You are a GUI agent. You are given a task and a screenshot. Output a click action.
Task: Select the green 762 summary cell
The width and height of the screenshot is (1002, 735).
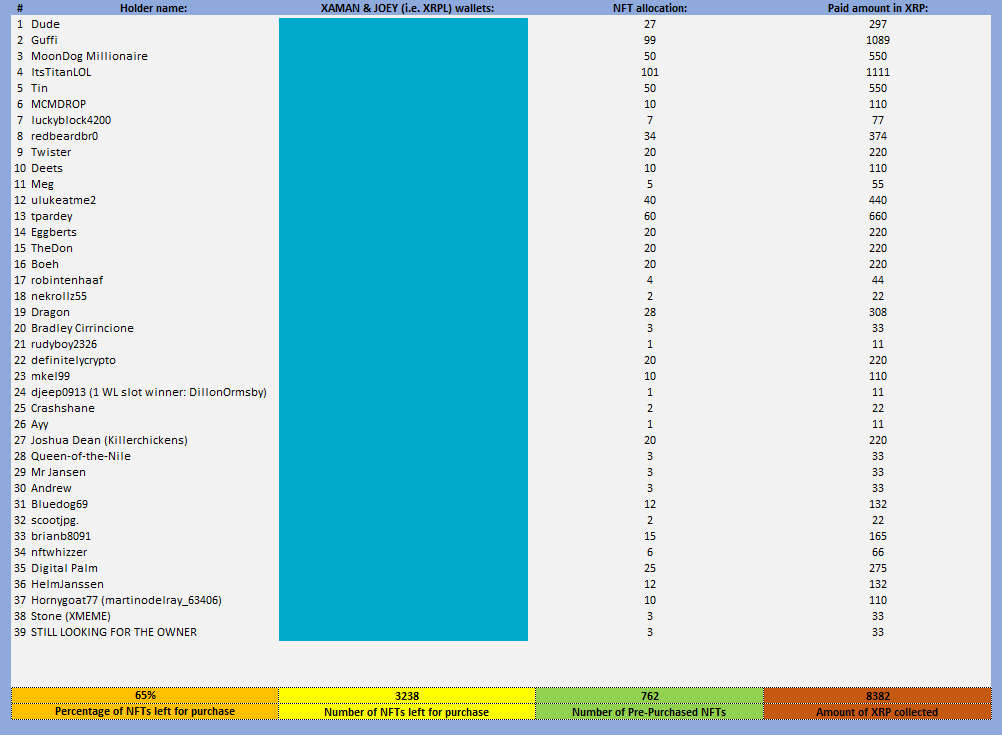point(650,695)
